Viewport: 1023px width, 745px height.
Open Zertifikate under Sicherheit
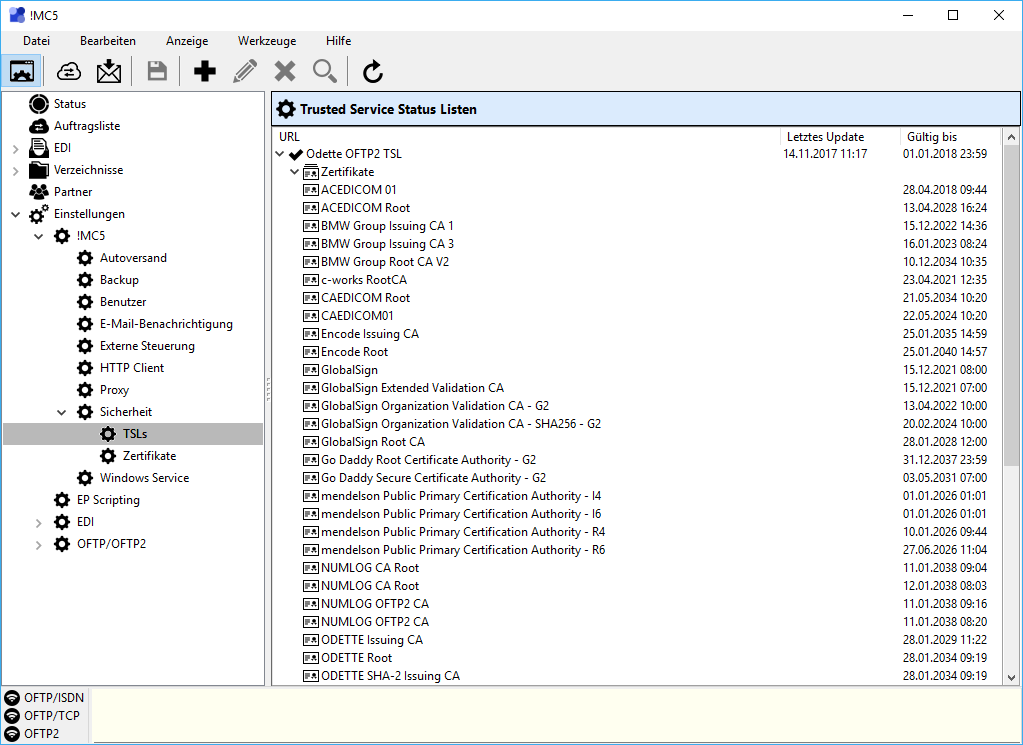click(149, 456)
